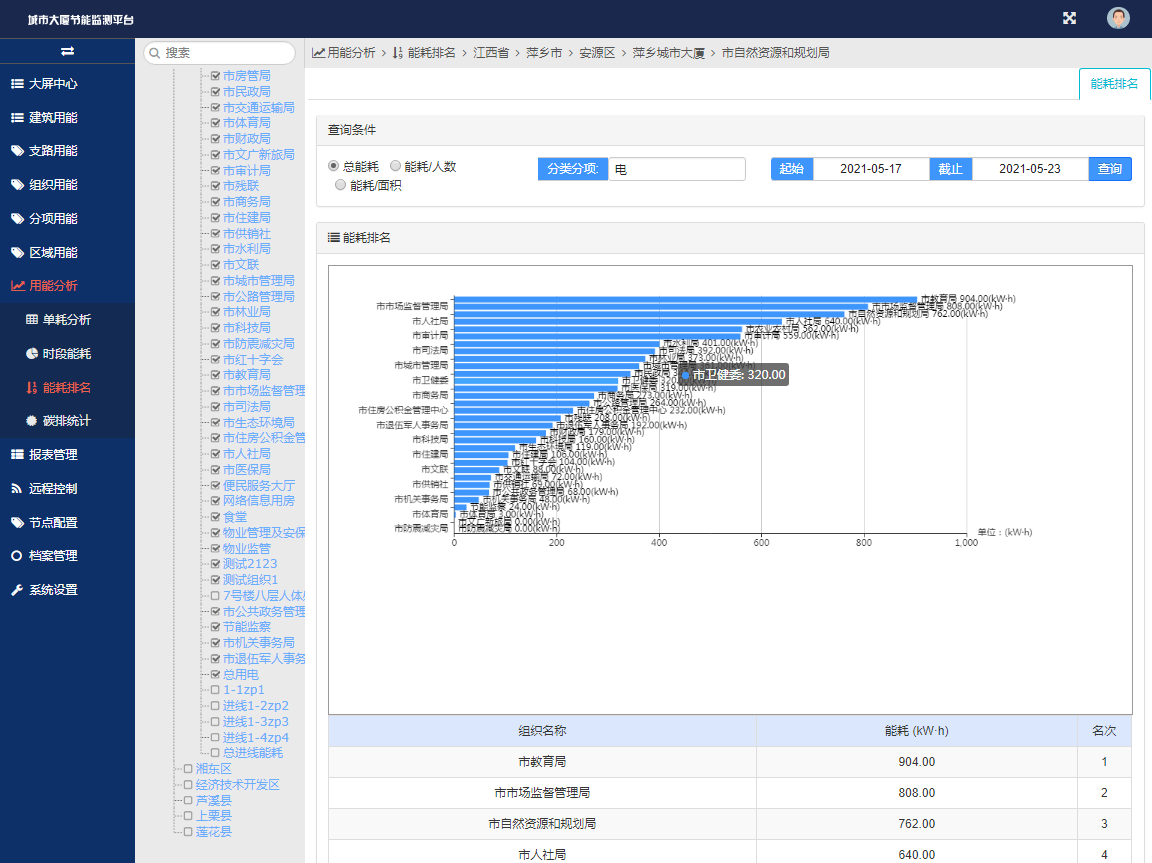Viewport: 1152px width, 863px height.
Task: Open 远程控制 in the sidebar
Action: tap(53, 489)
